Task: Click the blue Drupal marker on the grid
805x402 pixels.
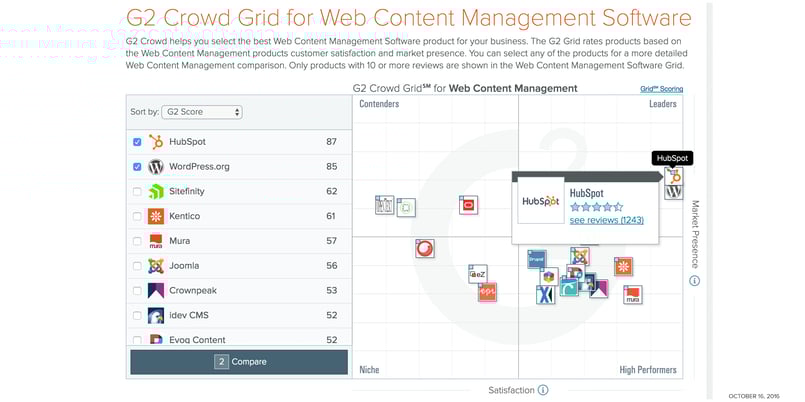Action: (x=536, y=259)
